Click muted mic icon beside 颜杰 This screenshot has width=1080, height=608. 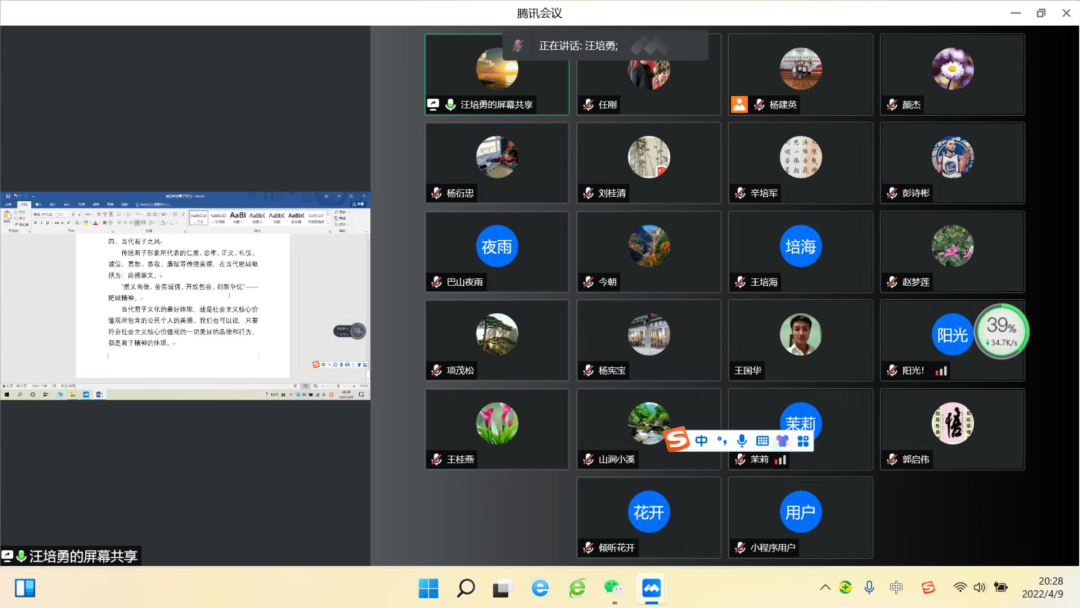tap(892, 105)
